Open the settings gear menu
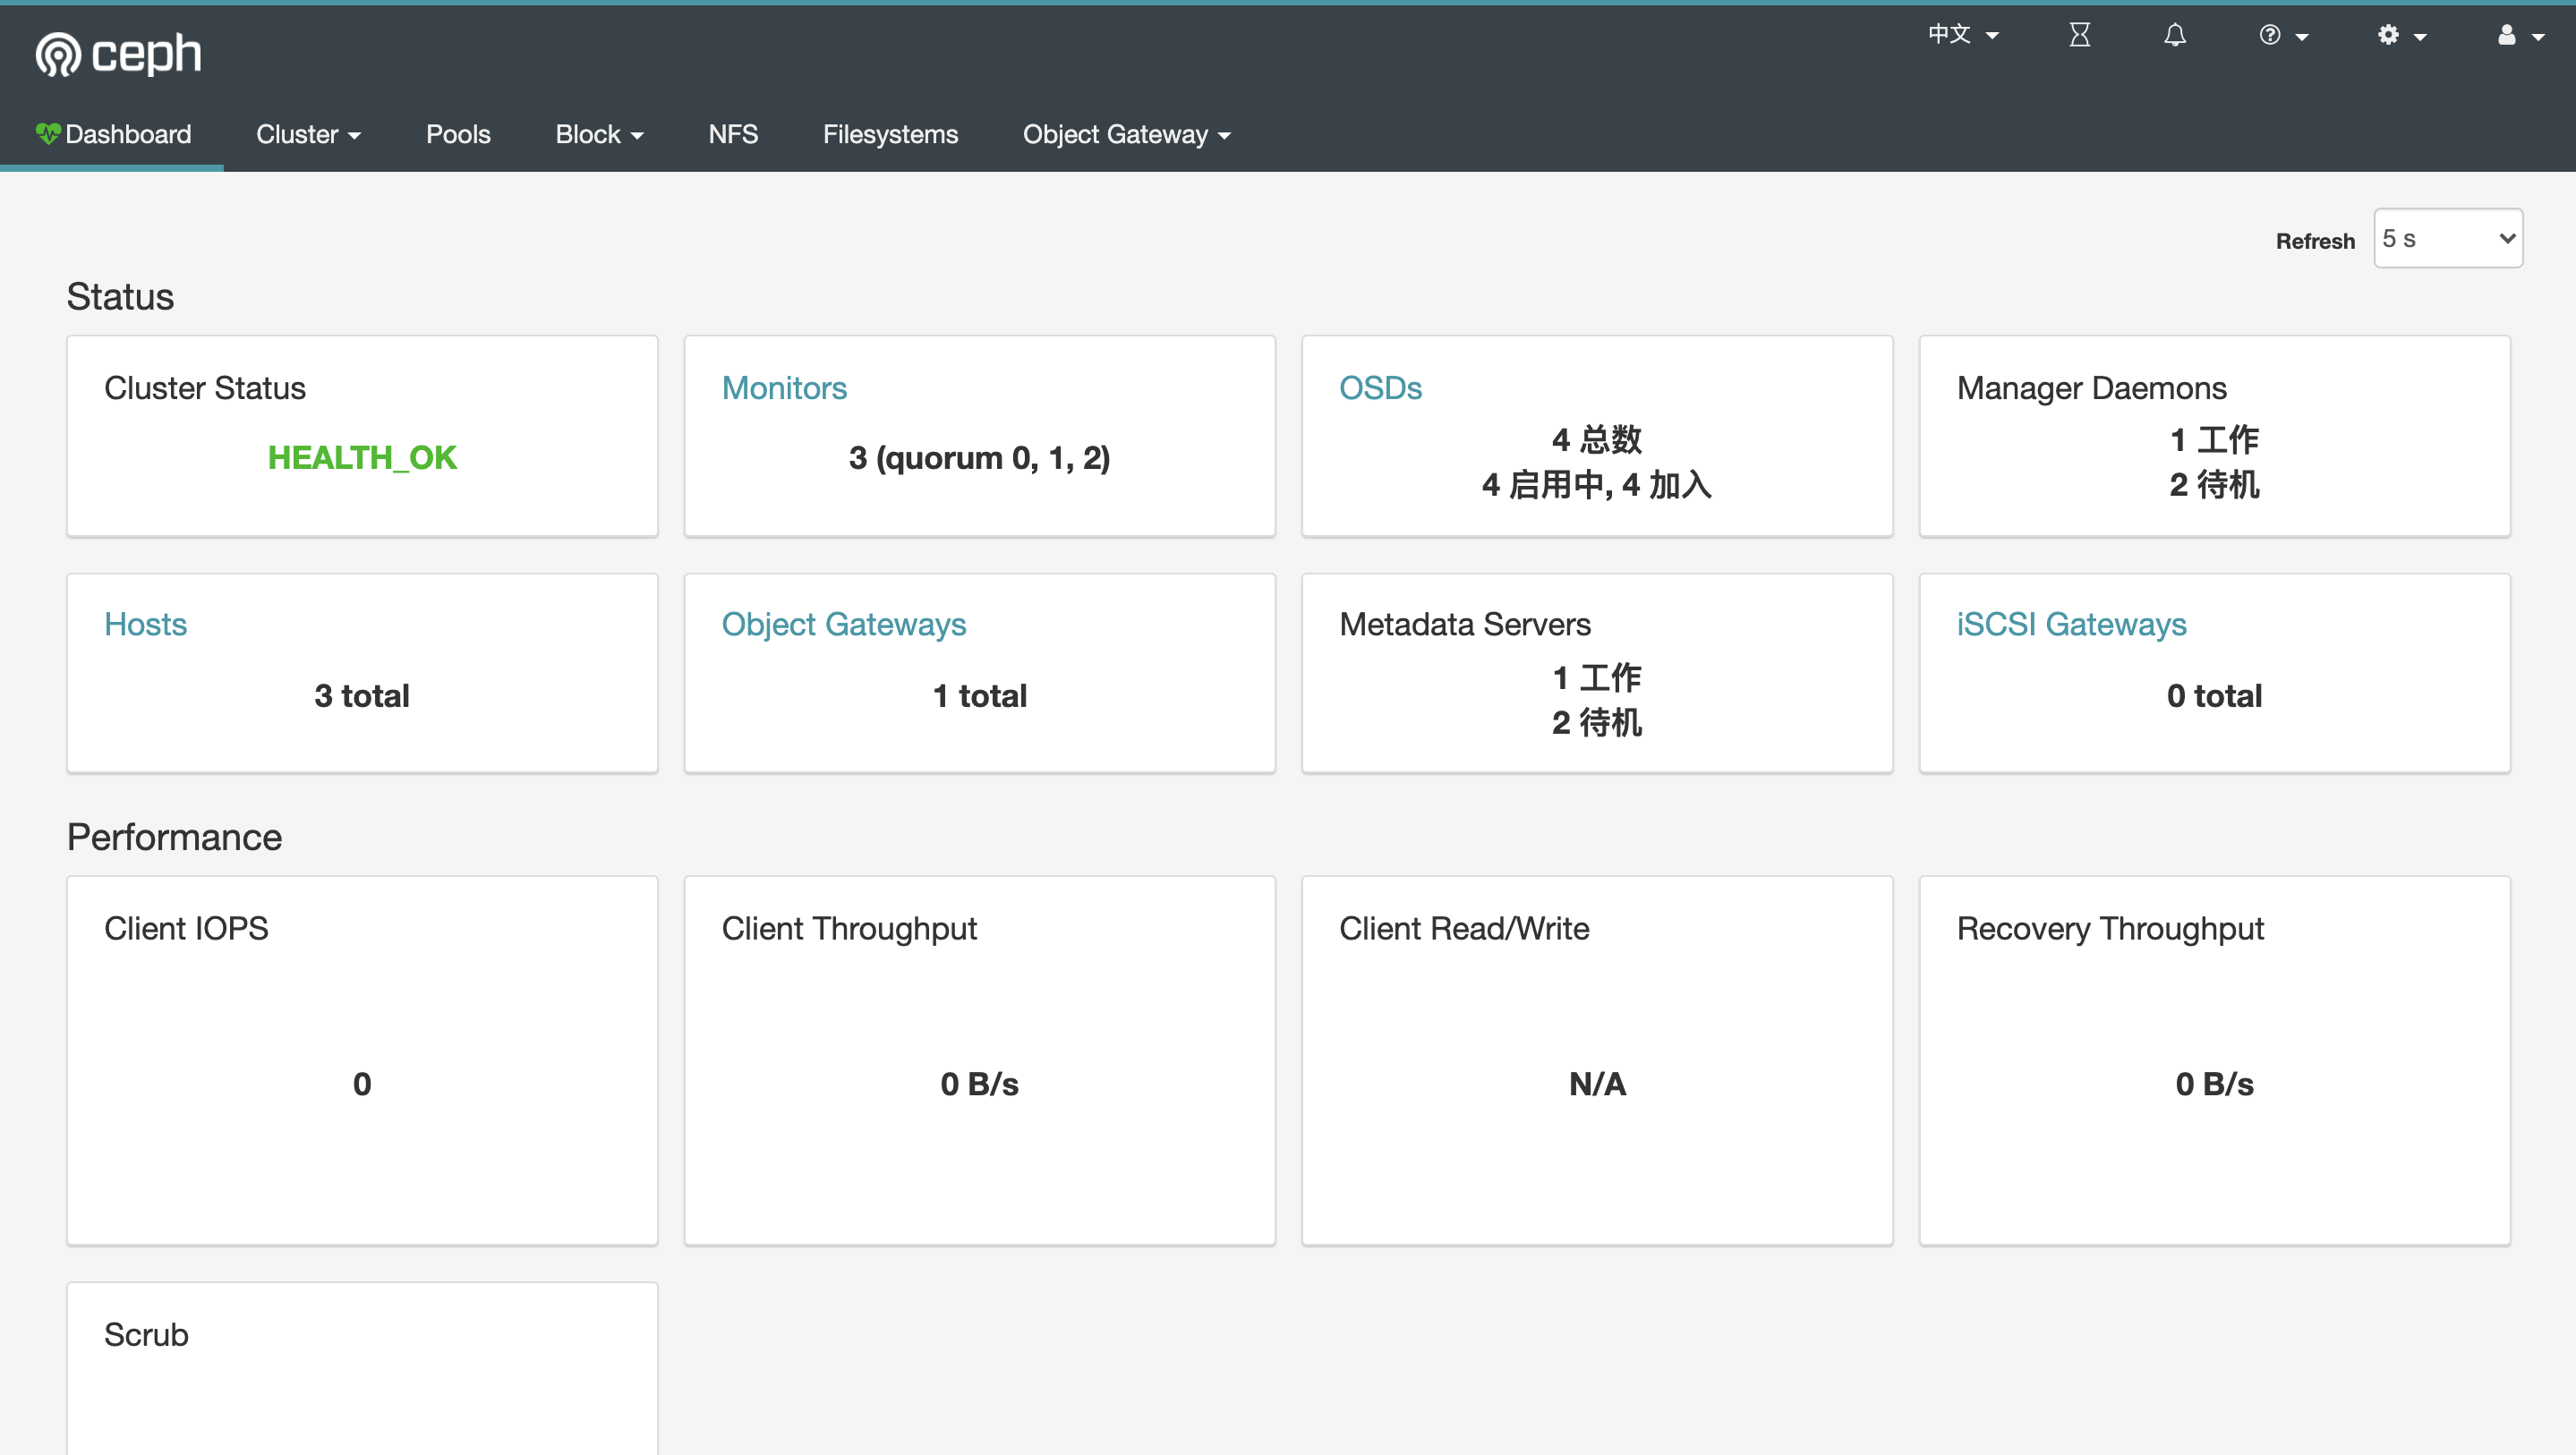 [2401, 35]
